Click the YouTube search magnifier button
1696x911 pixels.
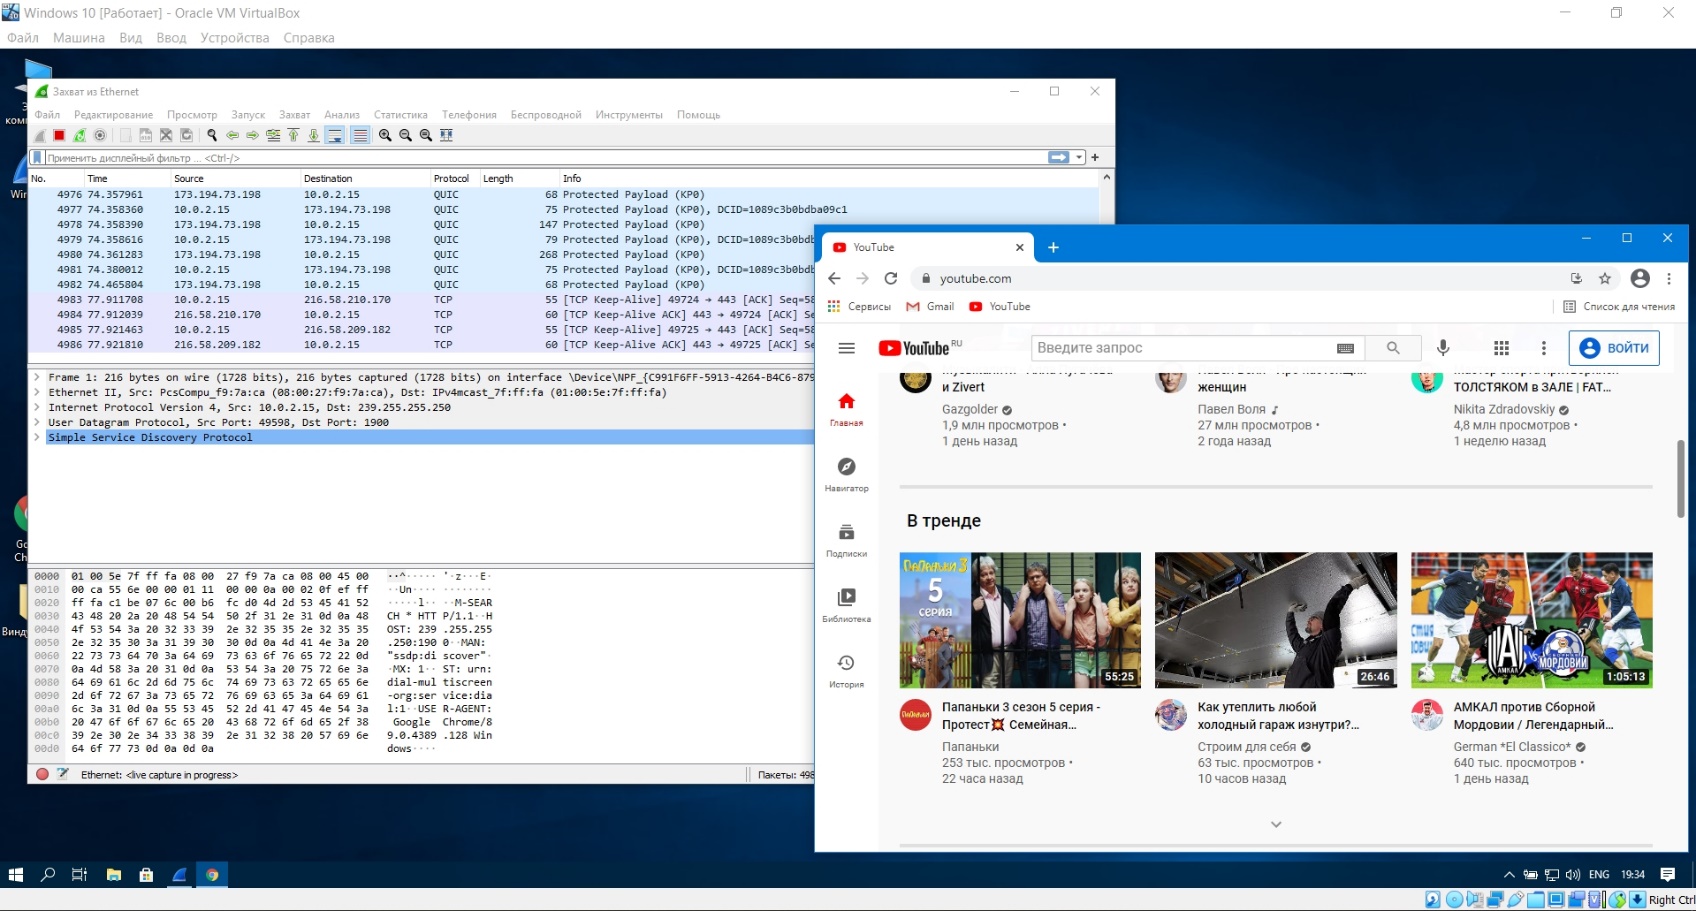point(1393,348)
